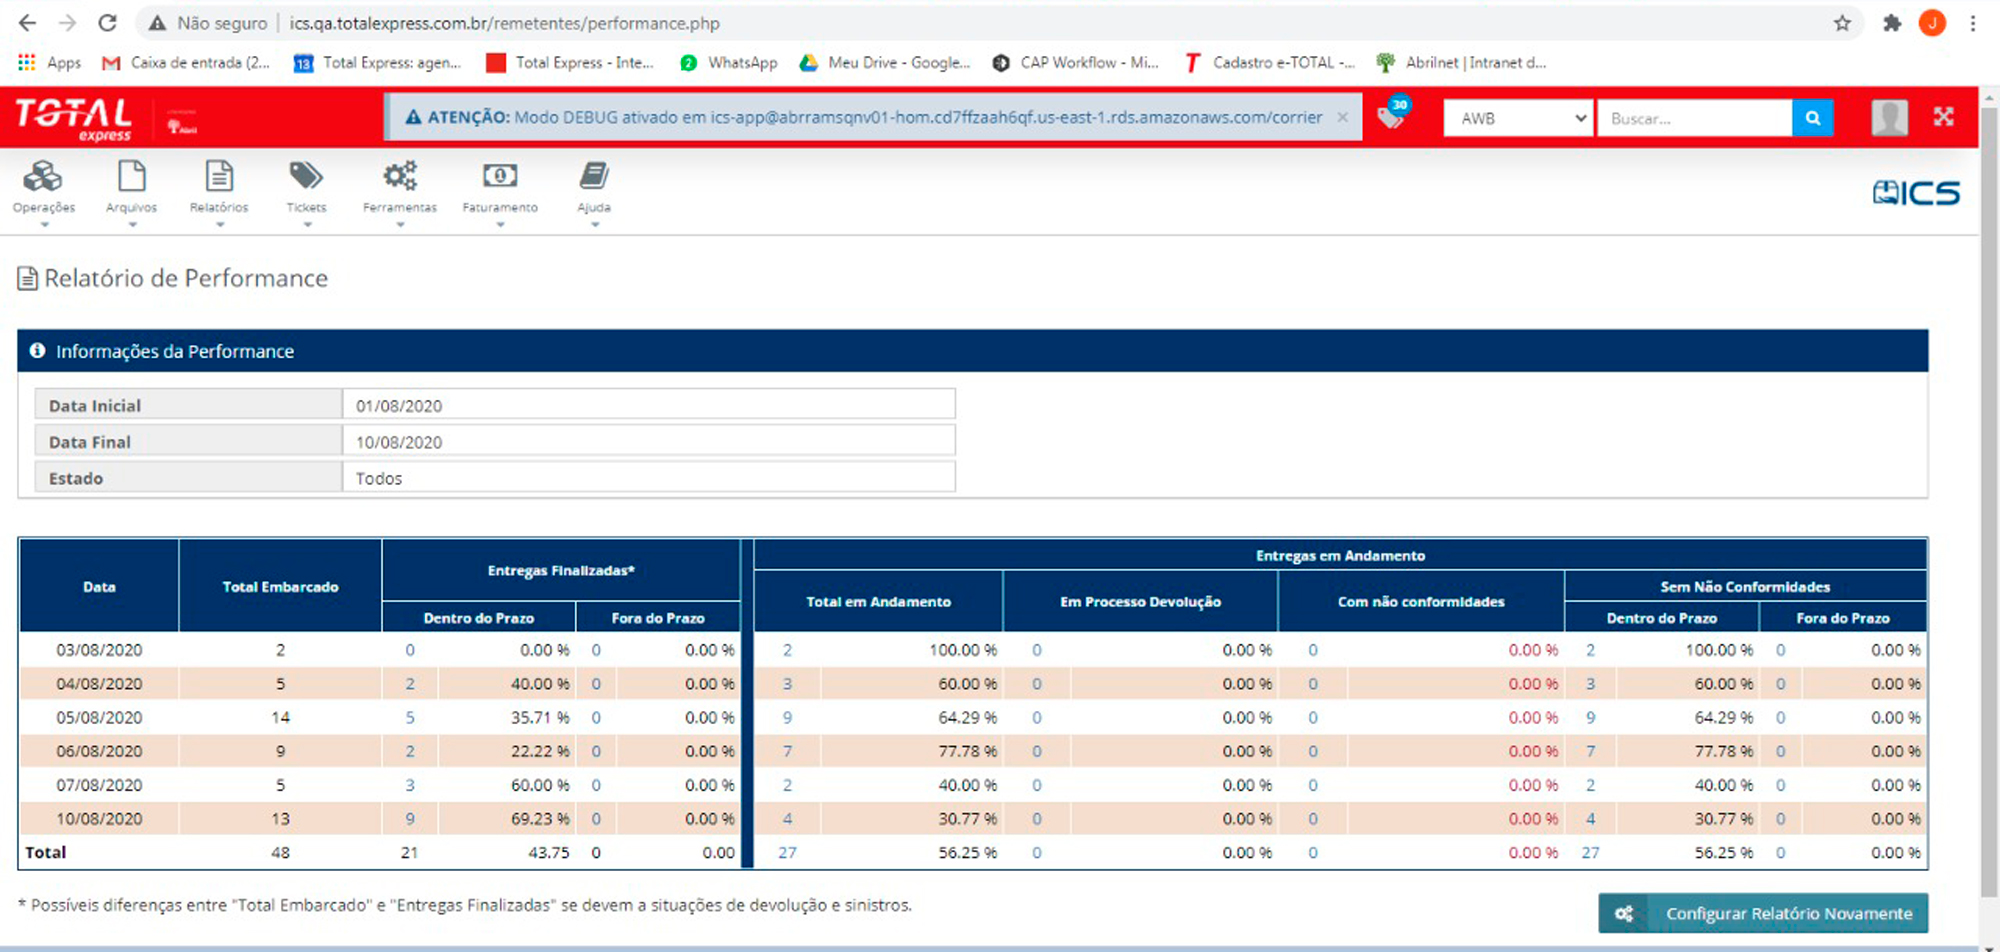Click the ICS logo
The width and height of the screenshot is (2000, 952).
click(1916, 192)
